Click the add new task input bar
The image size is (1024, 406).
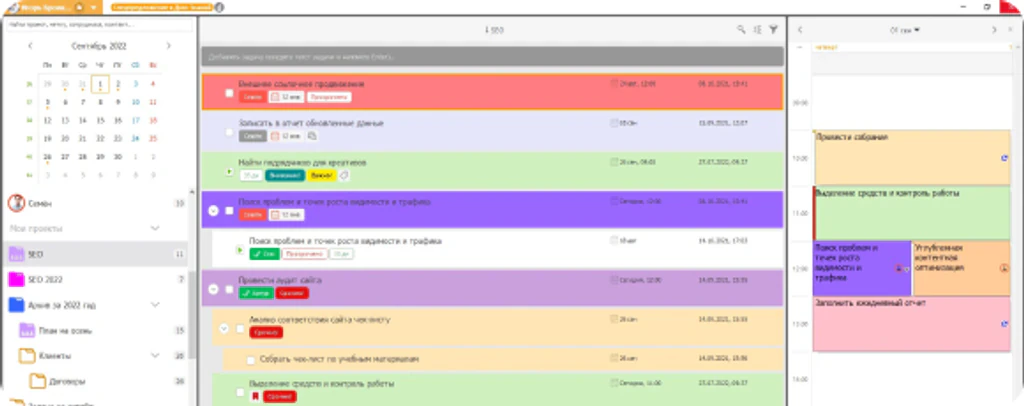tap(492, 57)
